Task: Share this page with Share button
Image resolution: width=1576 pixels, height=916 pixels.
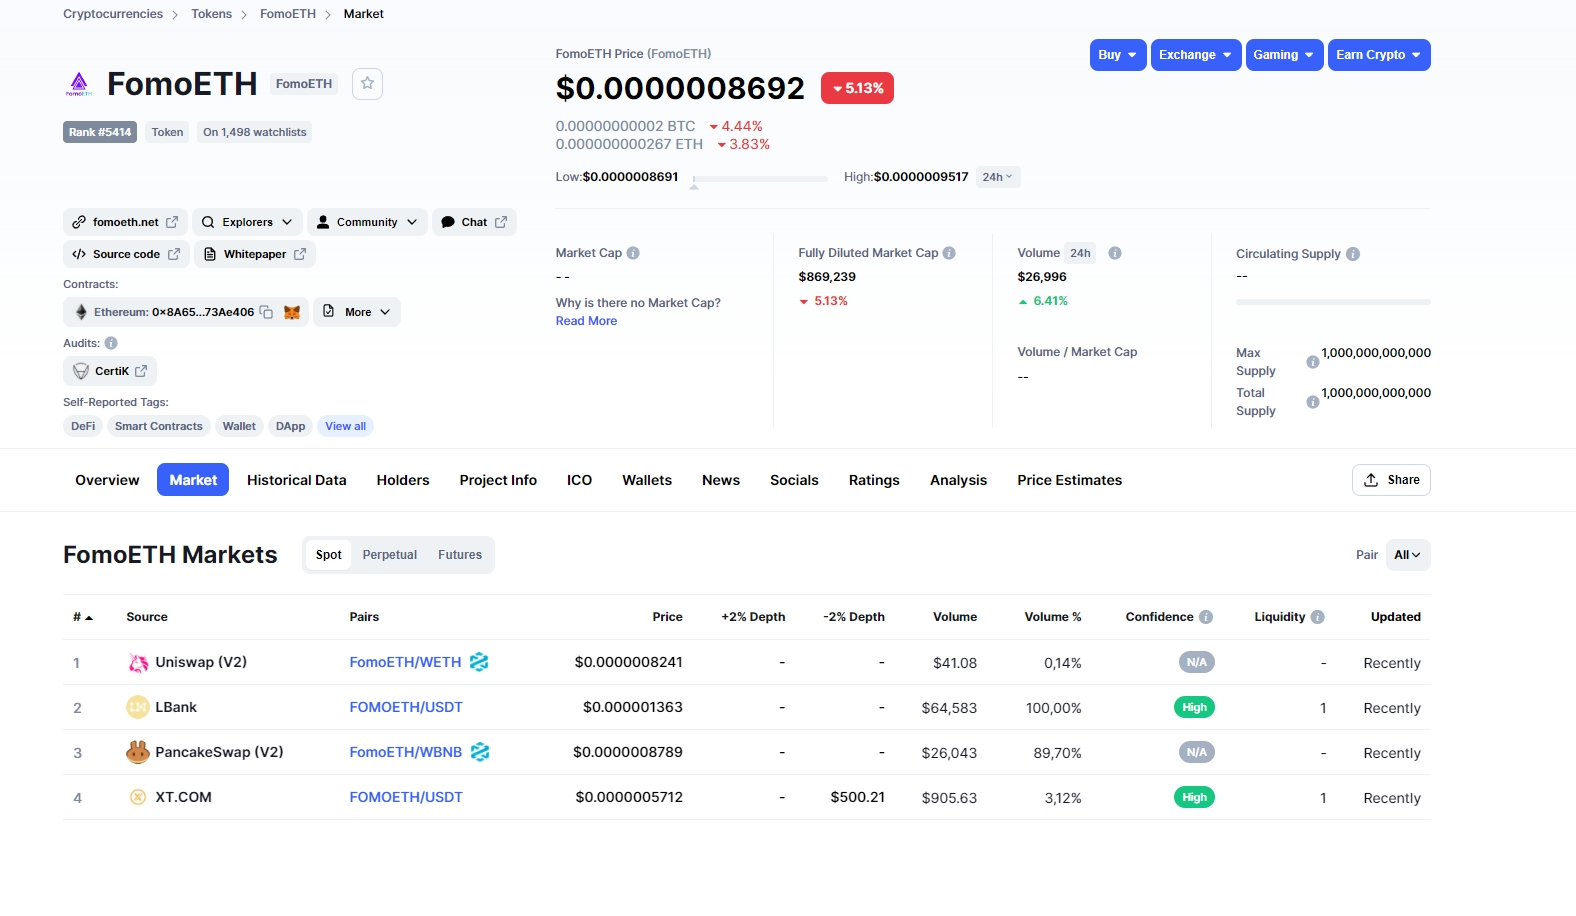Action: point(1391,480)
